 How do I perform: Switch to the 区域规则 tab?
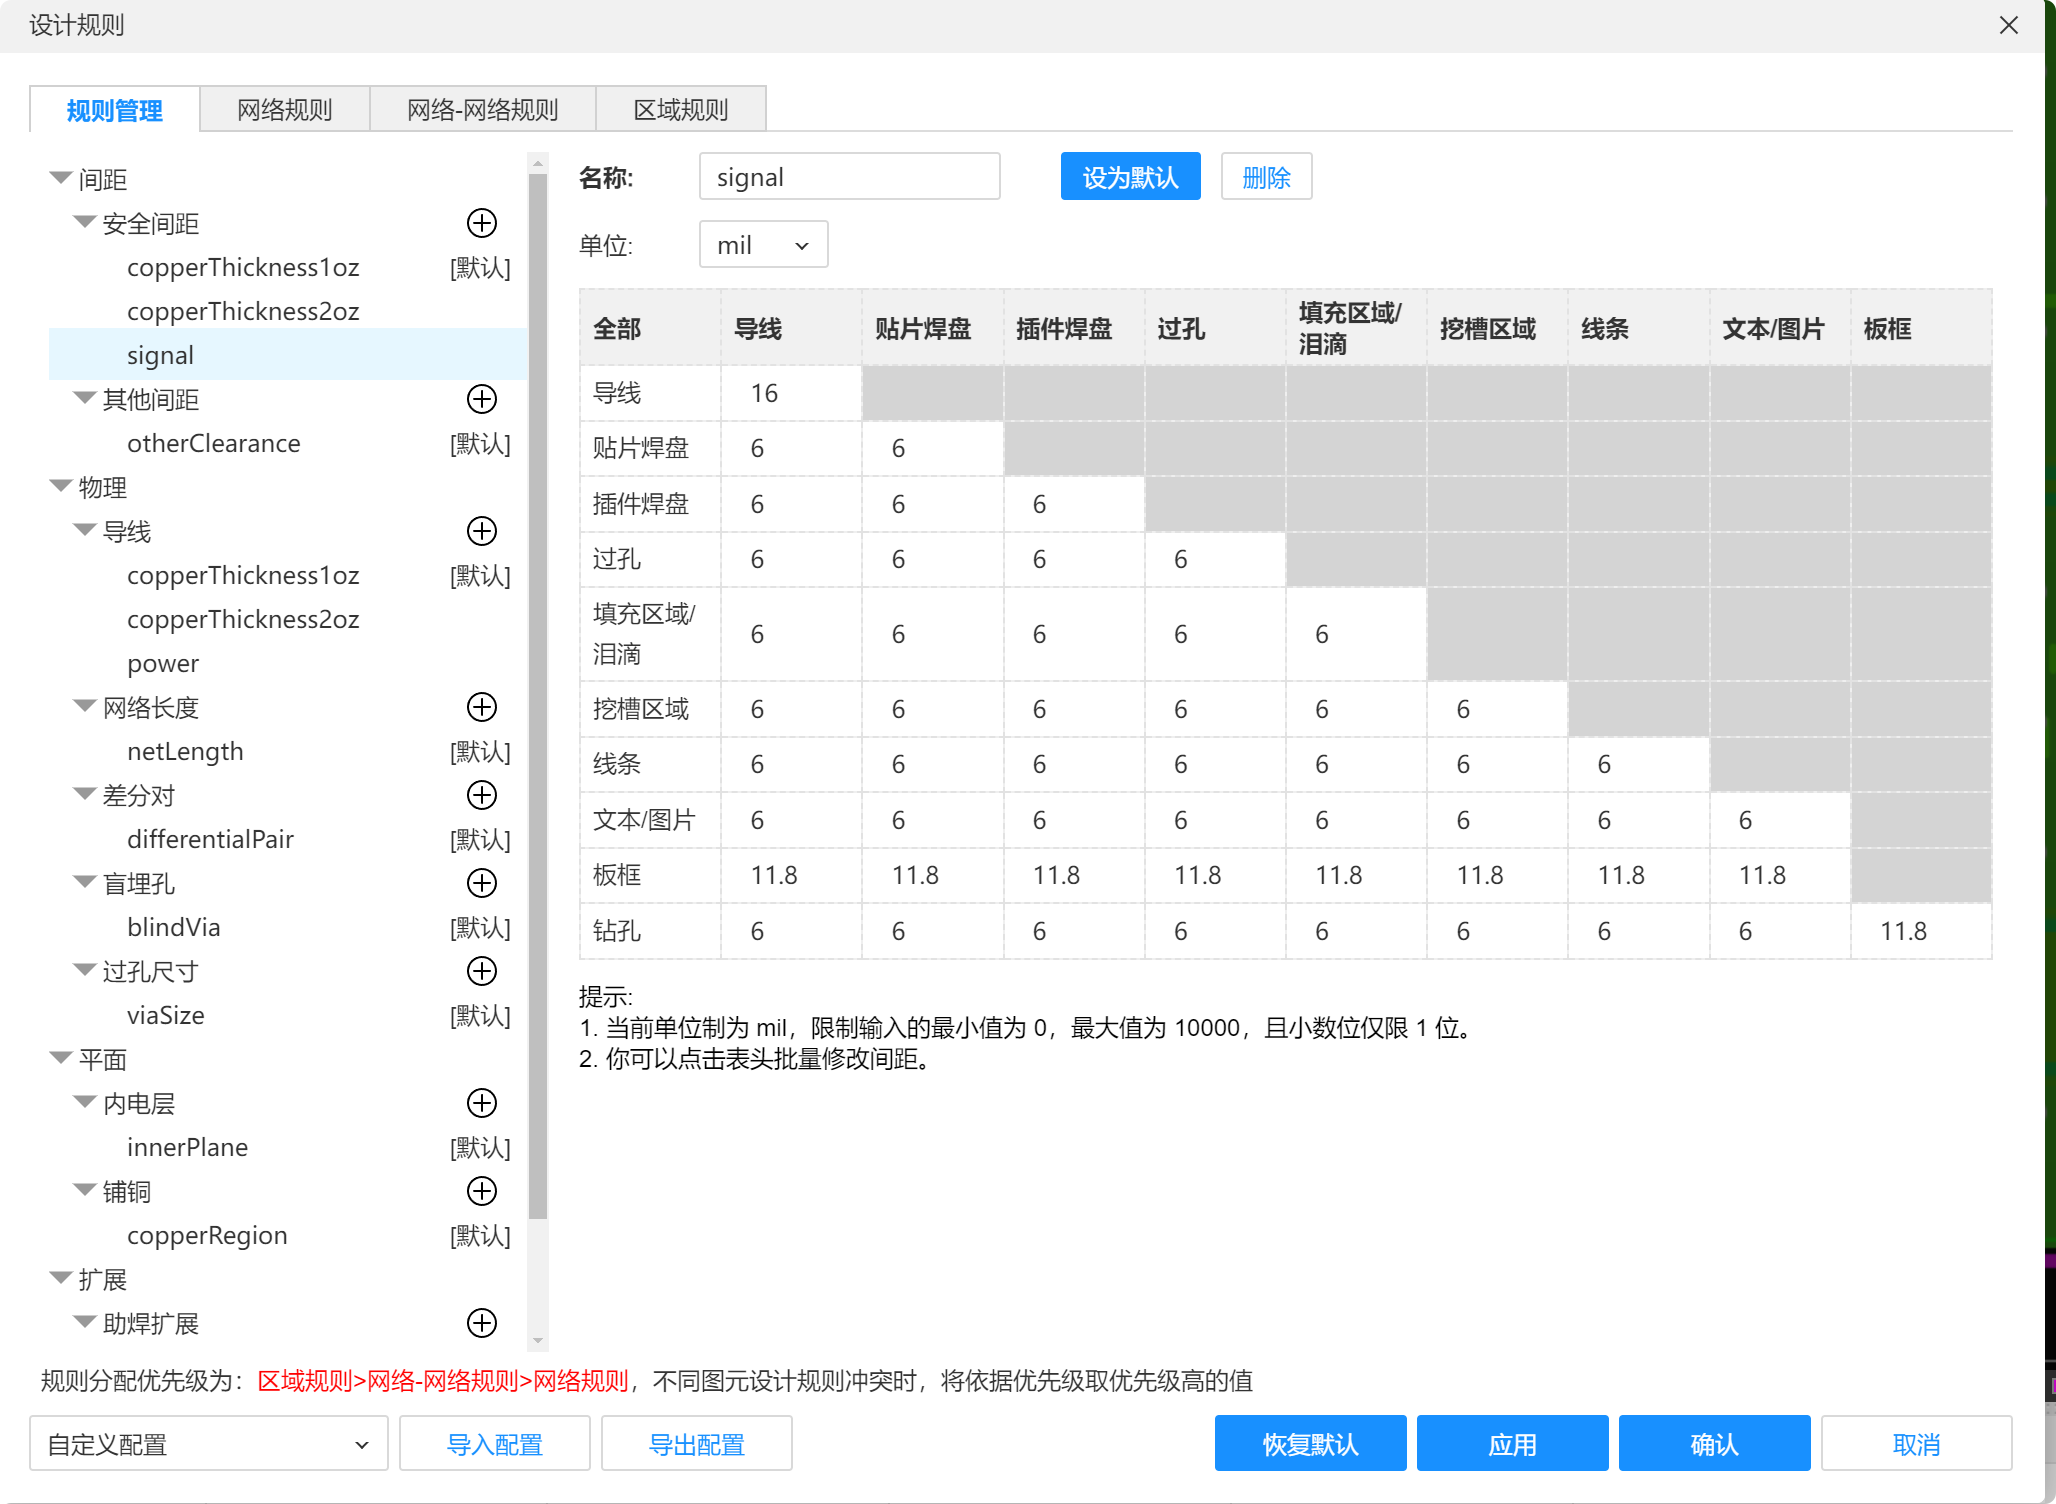(x=680, y=110)
